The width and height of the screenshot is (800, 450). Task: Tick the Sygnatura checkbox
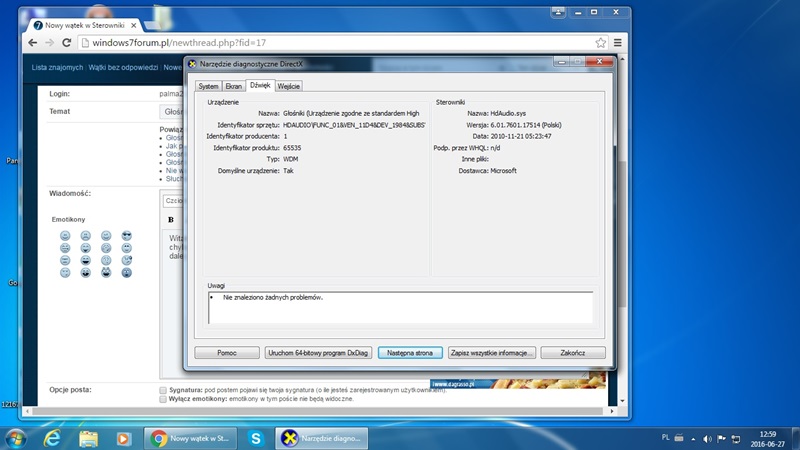point(163,390)
